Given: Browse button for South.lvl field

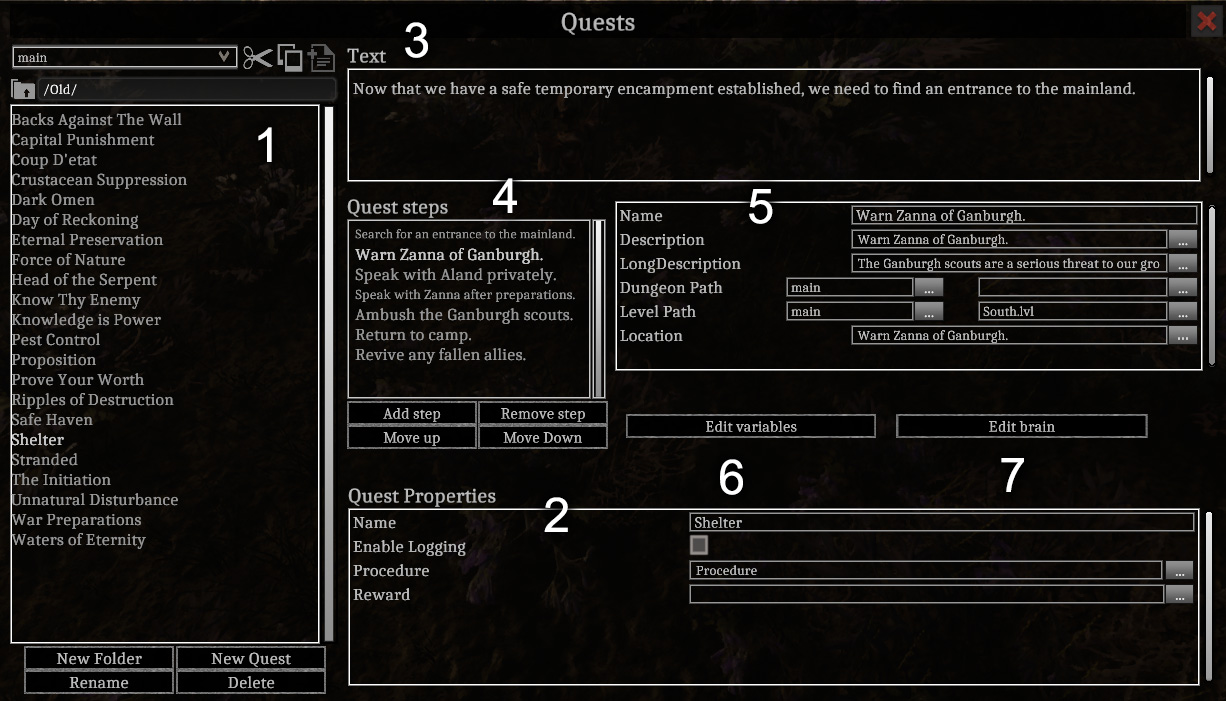Looking at the screenshot, I should click(x=1182, y=312).
